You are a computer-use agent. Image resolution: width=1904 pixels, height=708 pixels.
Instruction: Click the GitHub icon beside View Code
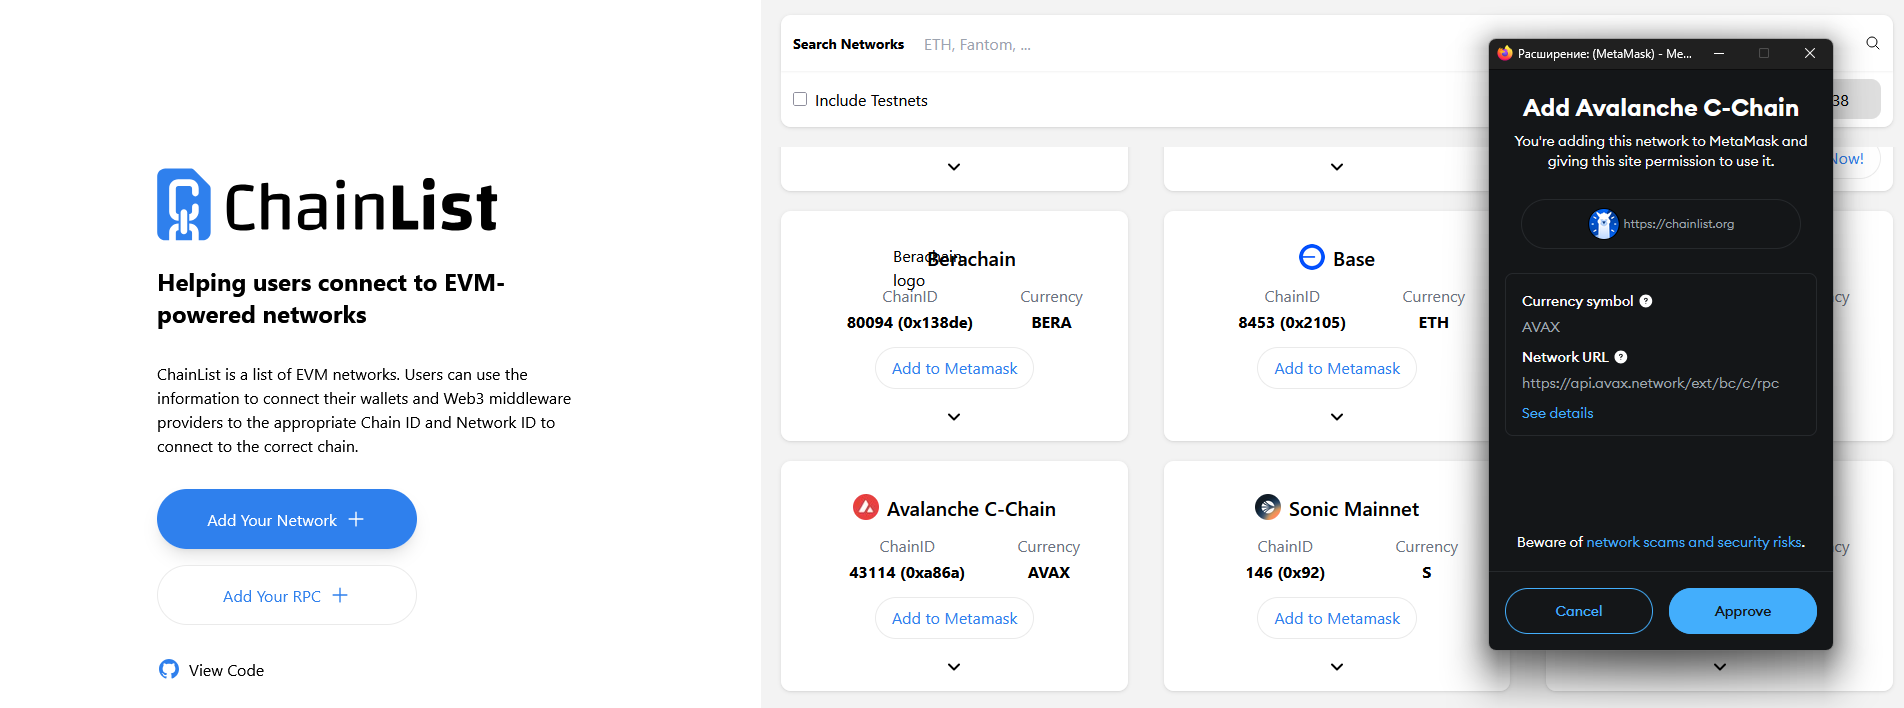[x=169, y=669]
